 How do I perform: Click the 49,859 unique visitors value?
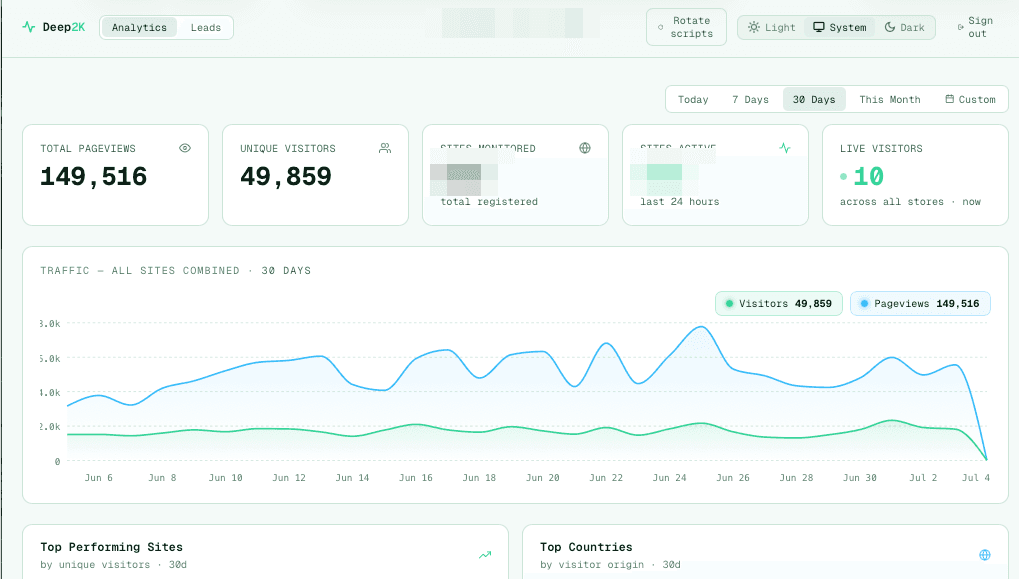(286, 177)
